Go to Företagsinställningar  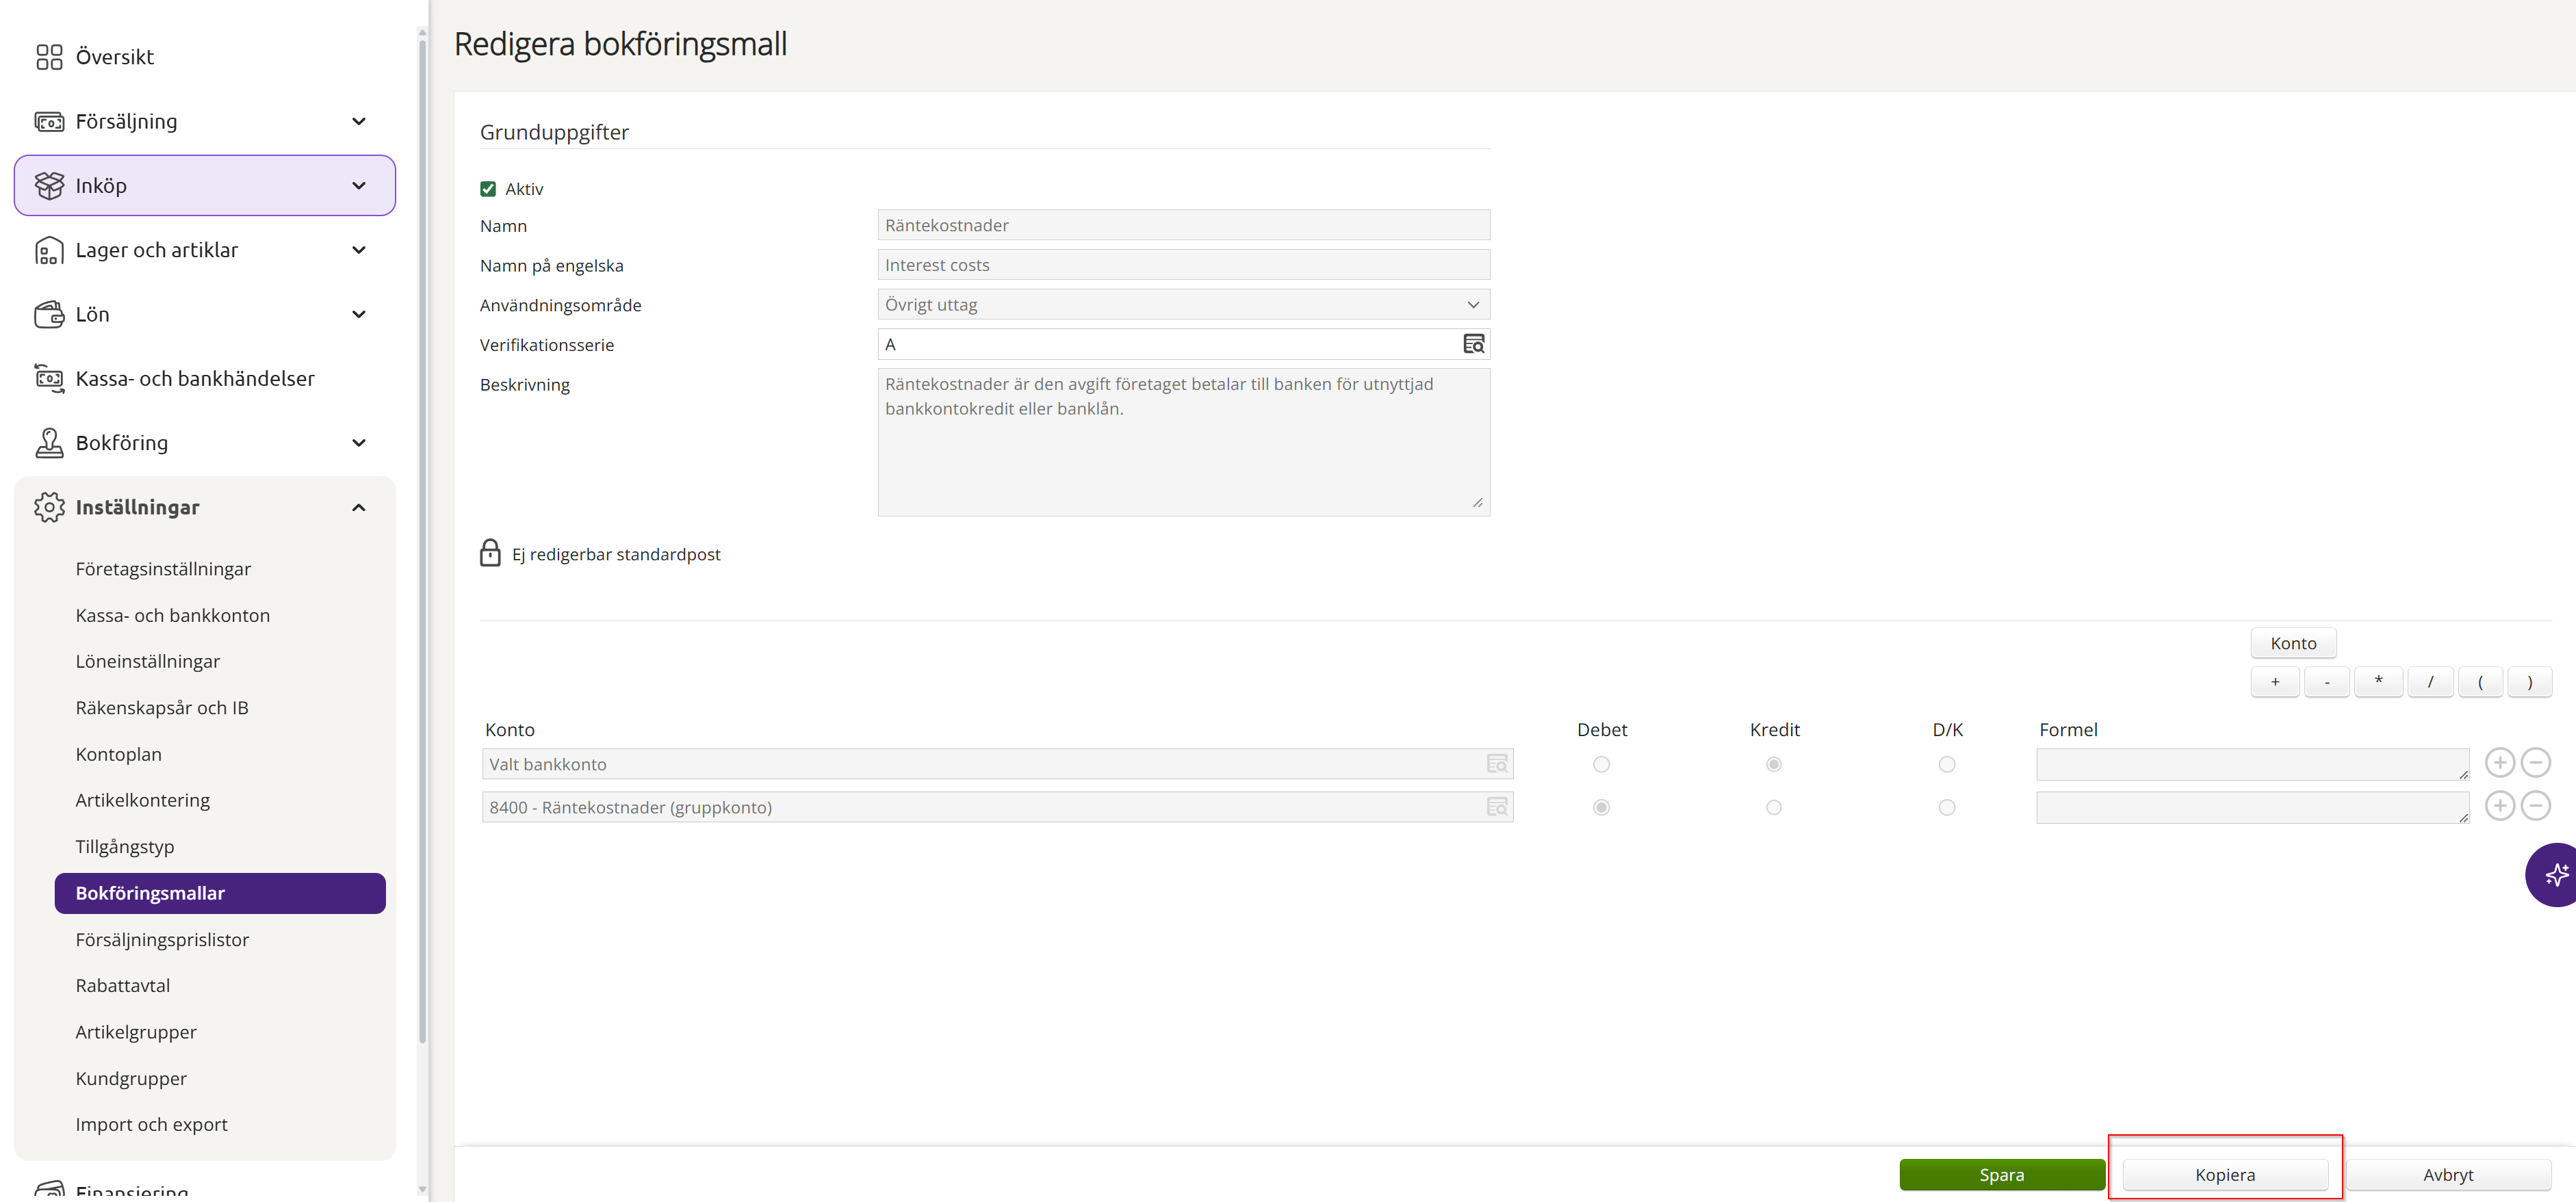(x=163, y=568)
